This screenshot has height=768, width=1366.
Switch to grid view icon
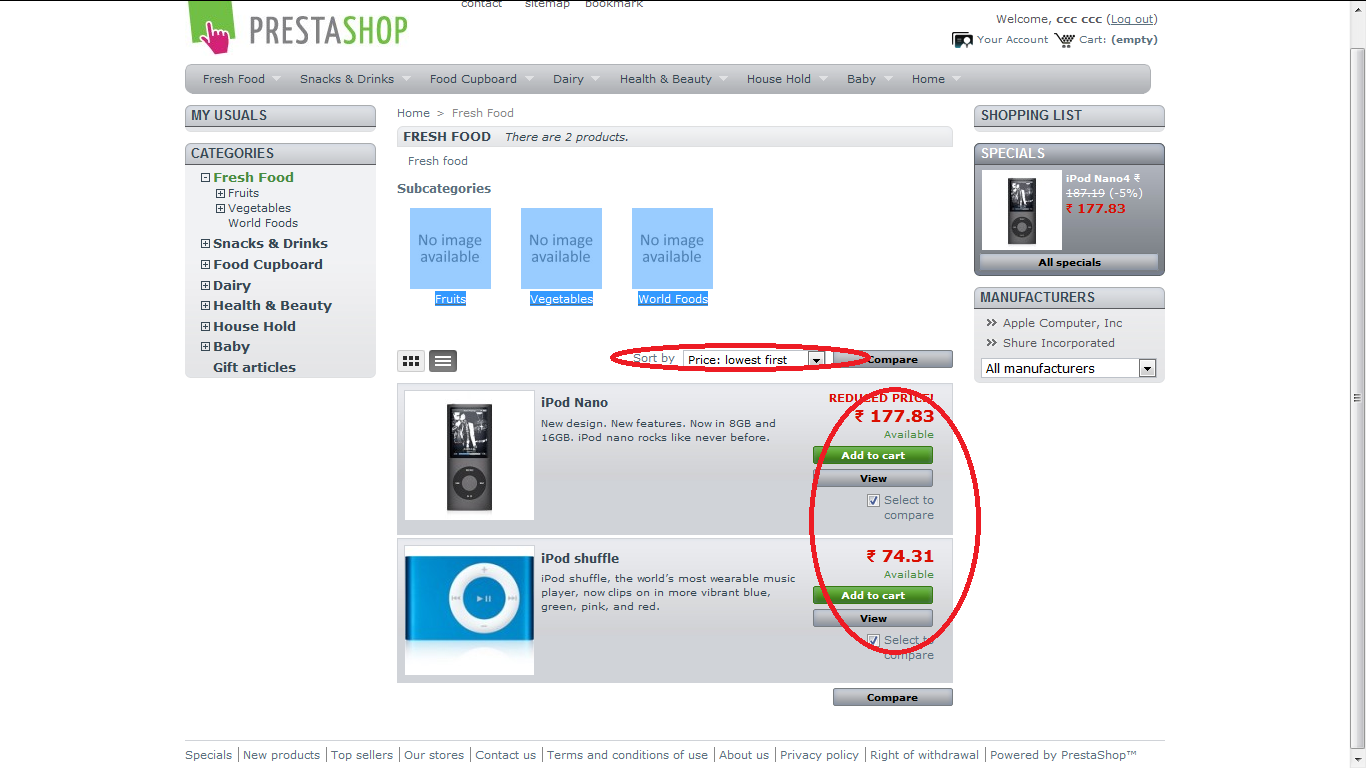411,361
